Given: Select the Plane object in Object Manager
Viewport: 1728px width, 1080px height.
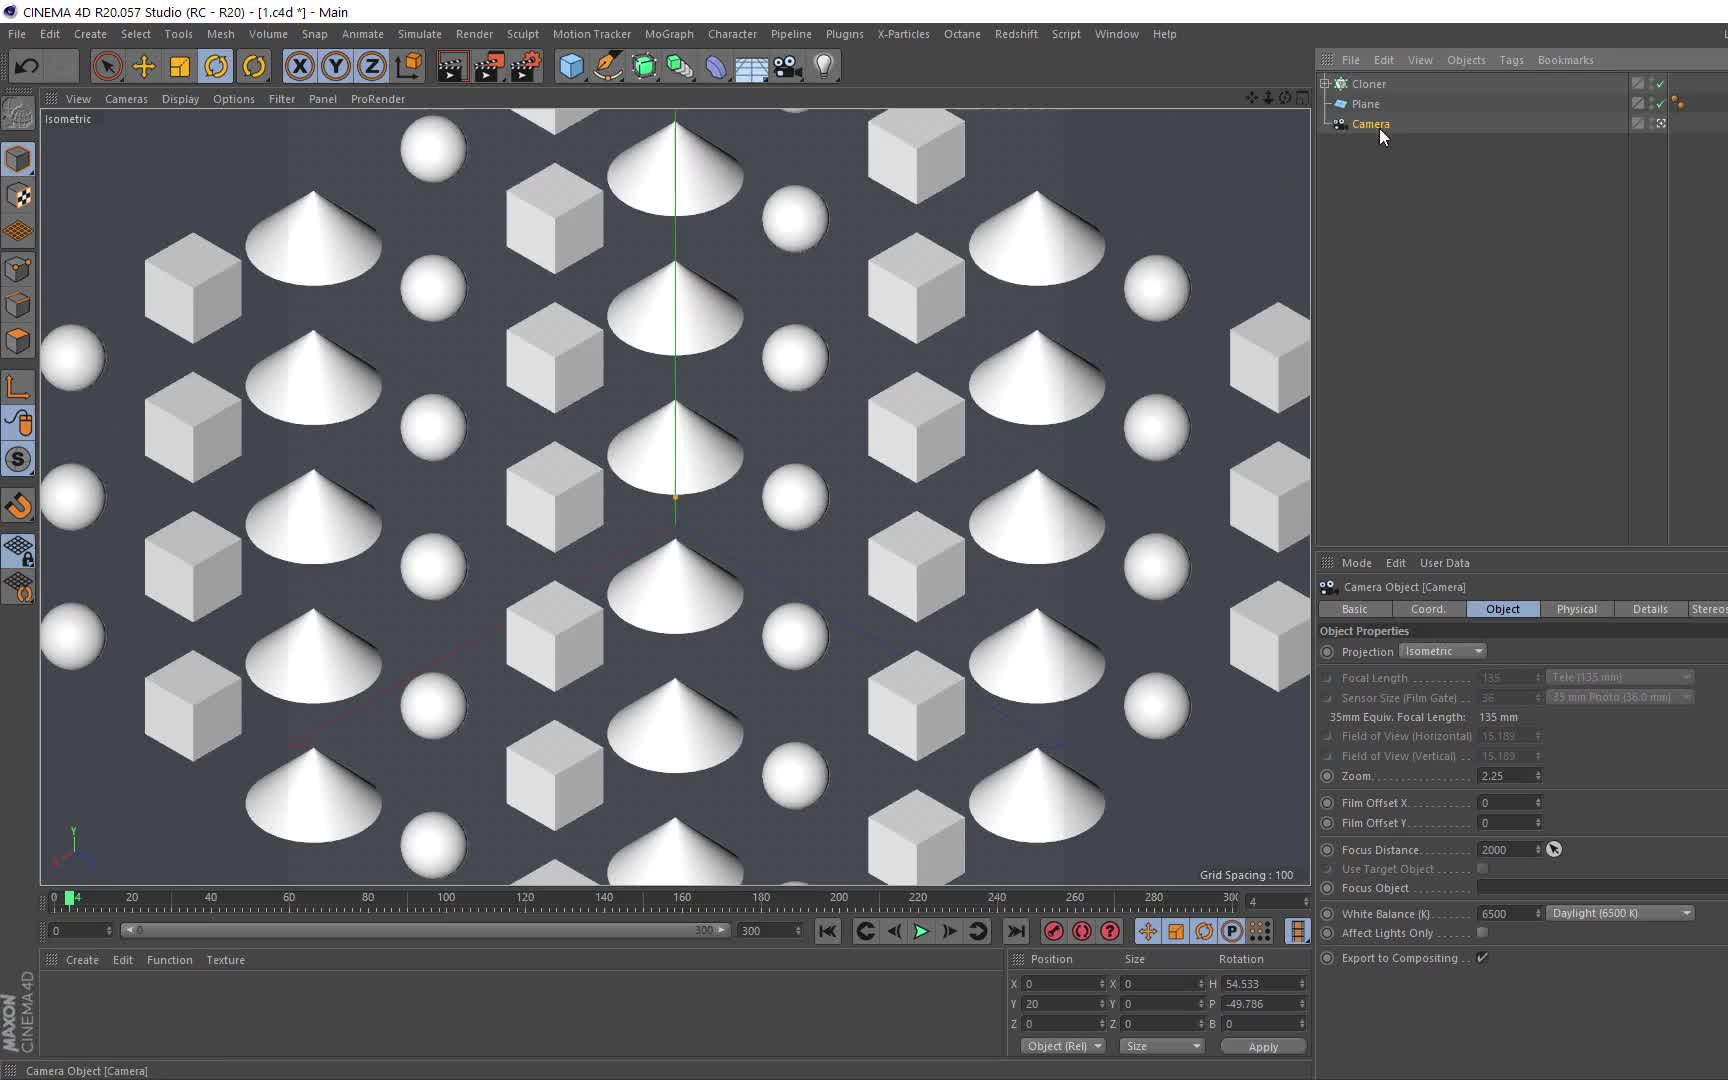Looking at the screenshot, I should point(1365,104).
